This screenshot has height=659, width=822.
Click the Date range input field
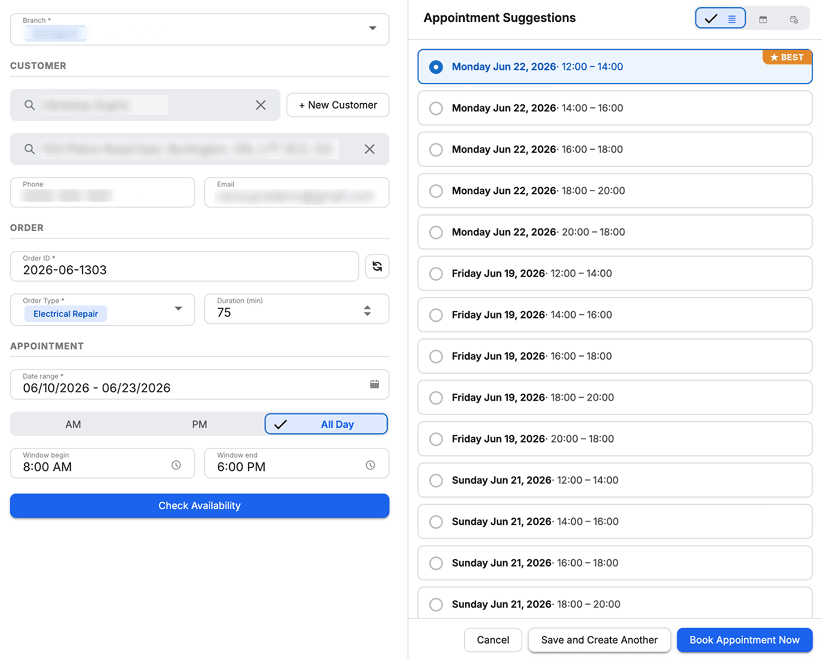click(200, 384)
